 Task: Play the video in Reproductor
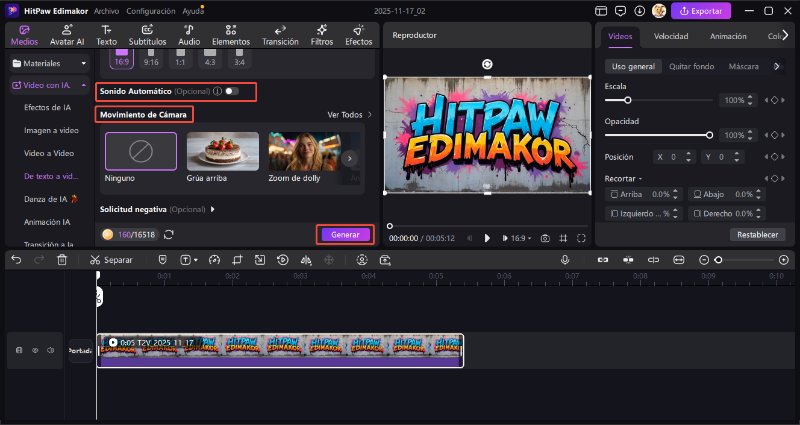(487, 238)
